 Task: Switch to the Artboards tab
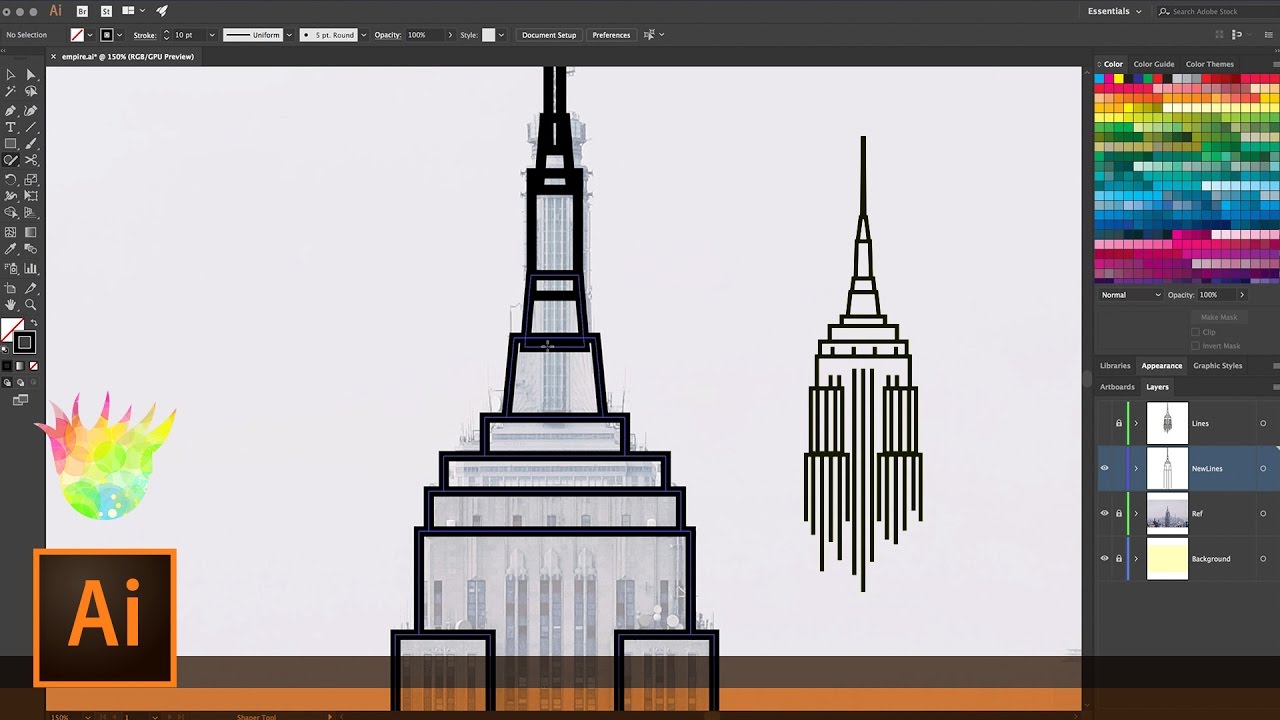(x=1117, y=387)
